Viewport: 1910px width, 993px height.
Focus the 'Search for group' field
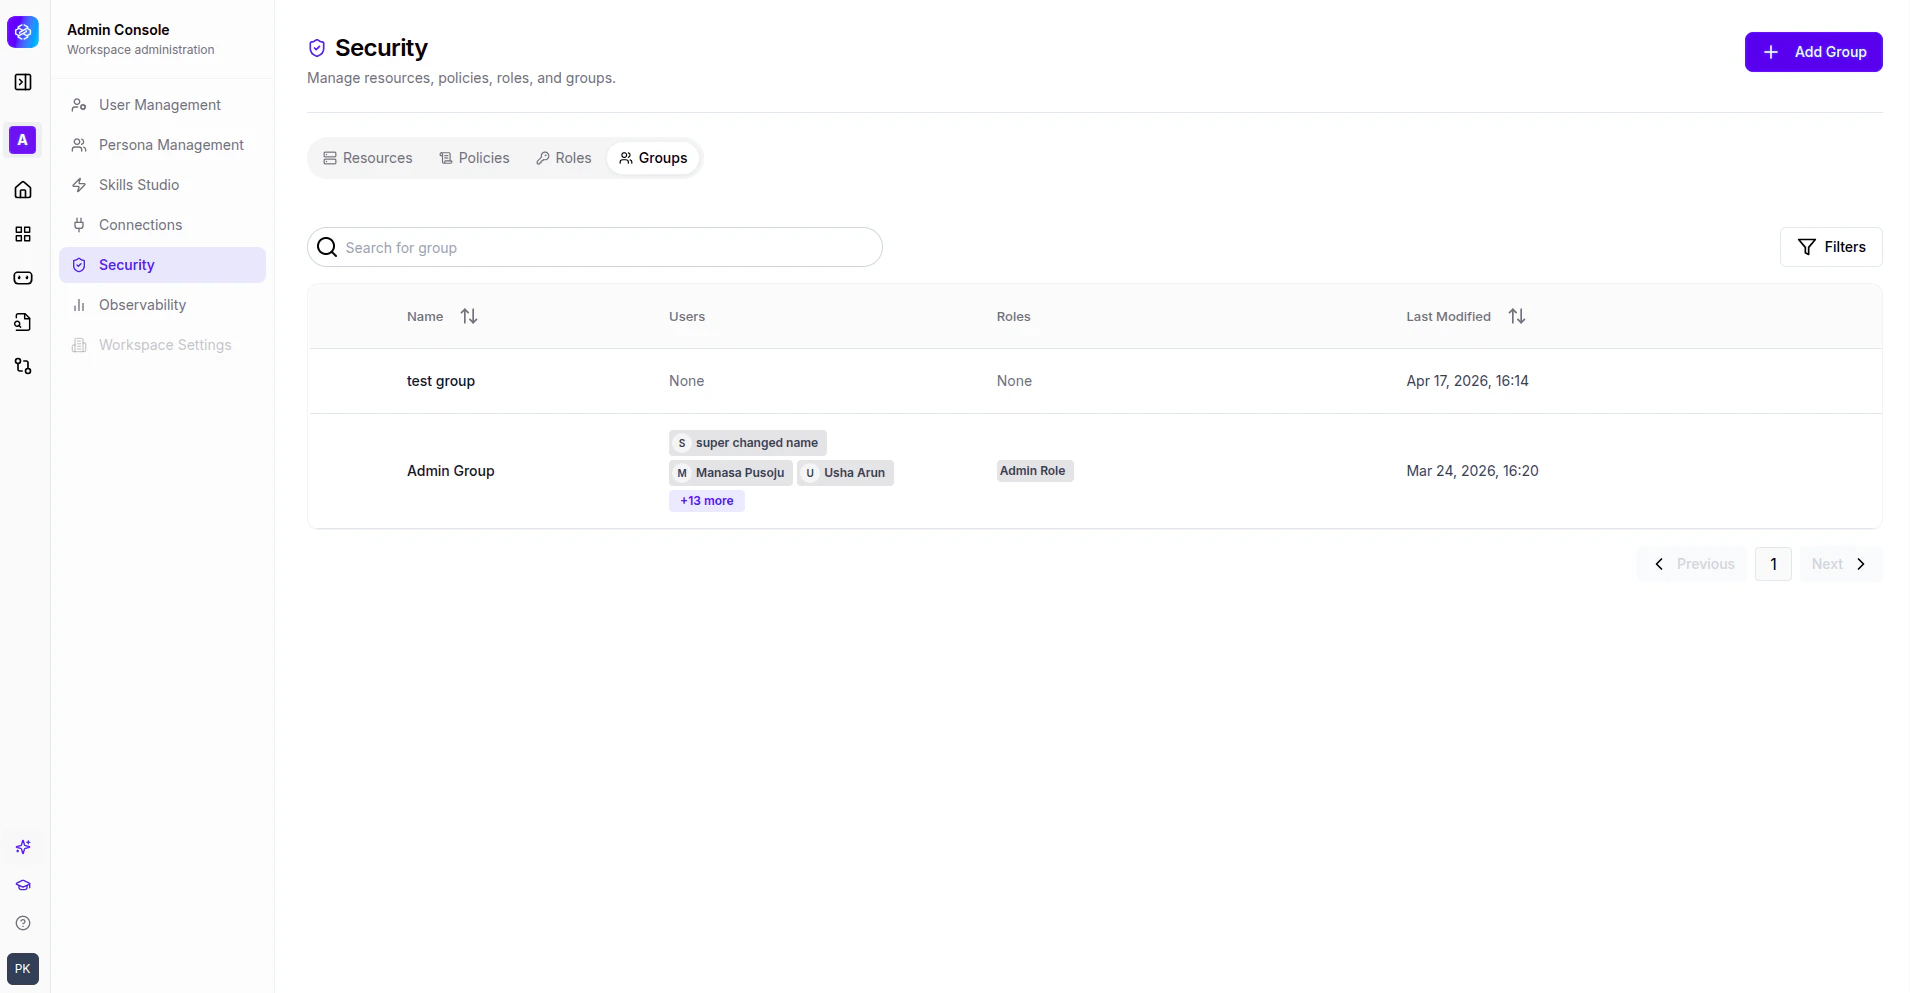[594, 247]
